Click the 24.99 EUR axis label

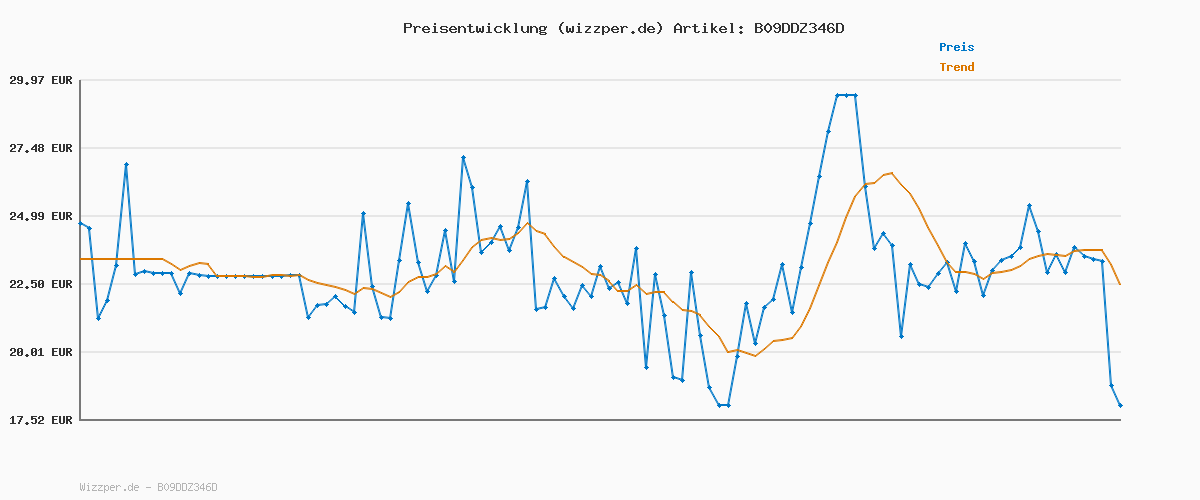pos(40,216)
